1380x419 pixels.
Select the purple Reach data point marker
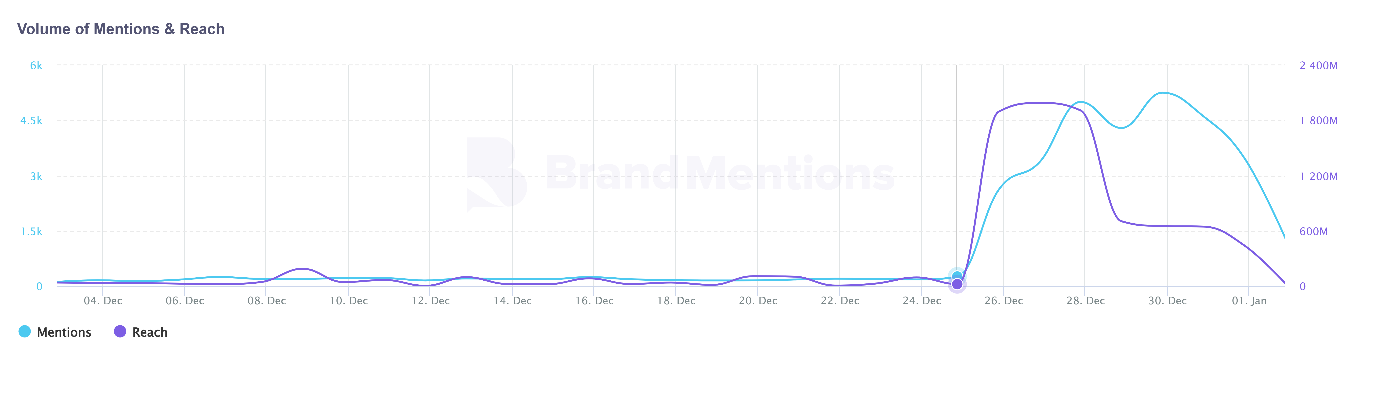957,285
